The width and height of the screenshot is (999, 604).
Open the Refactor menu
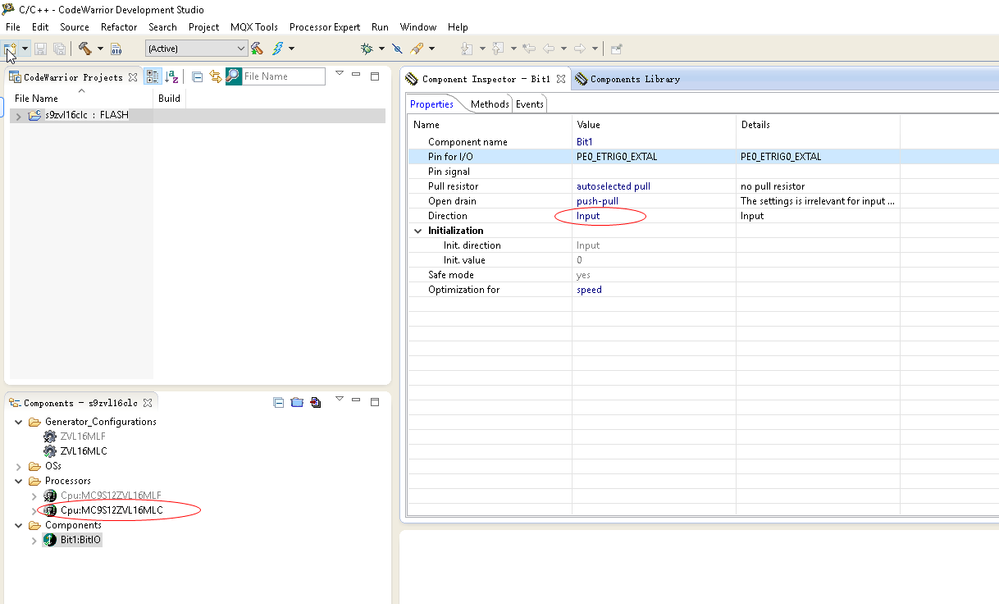[119, 27]
